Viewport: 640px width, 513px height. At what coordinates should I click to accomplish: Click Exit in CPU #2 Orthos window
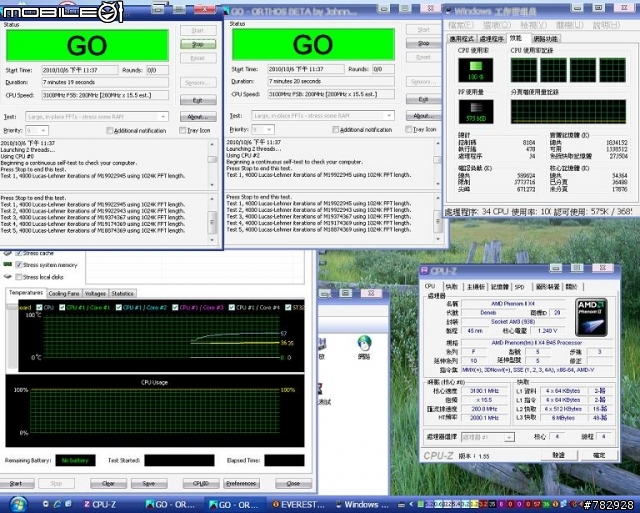pyautogui.click(x=424, y=99)
